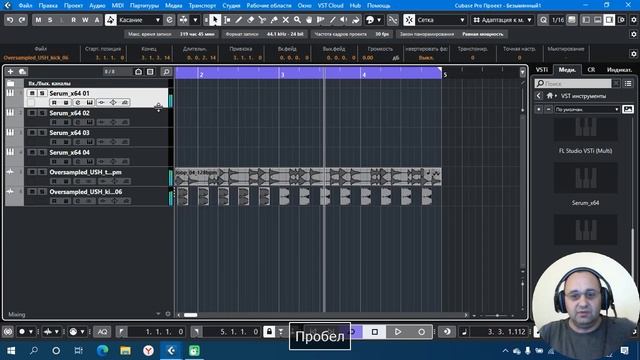Viewport: 640px width, 360px height.
Task: Toggle Mute on Serum_x64 01 track
Action: click(x=32, y=93)
